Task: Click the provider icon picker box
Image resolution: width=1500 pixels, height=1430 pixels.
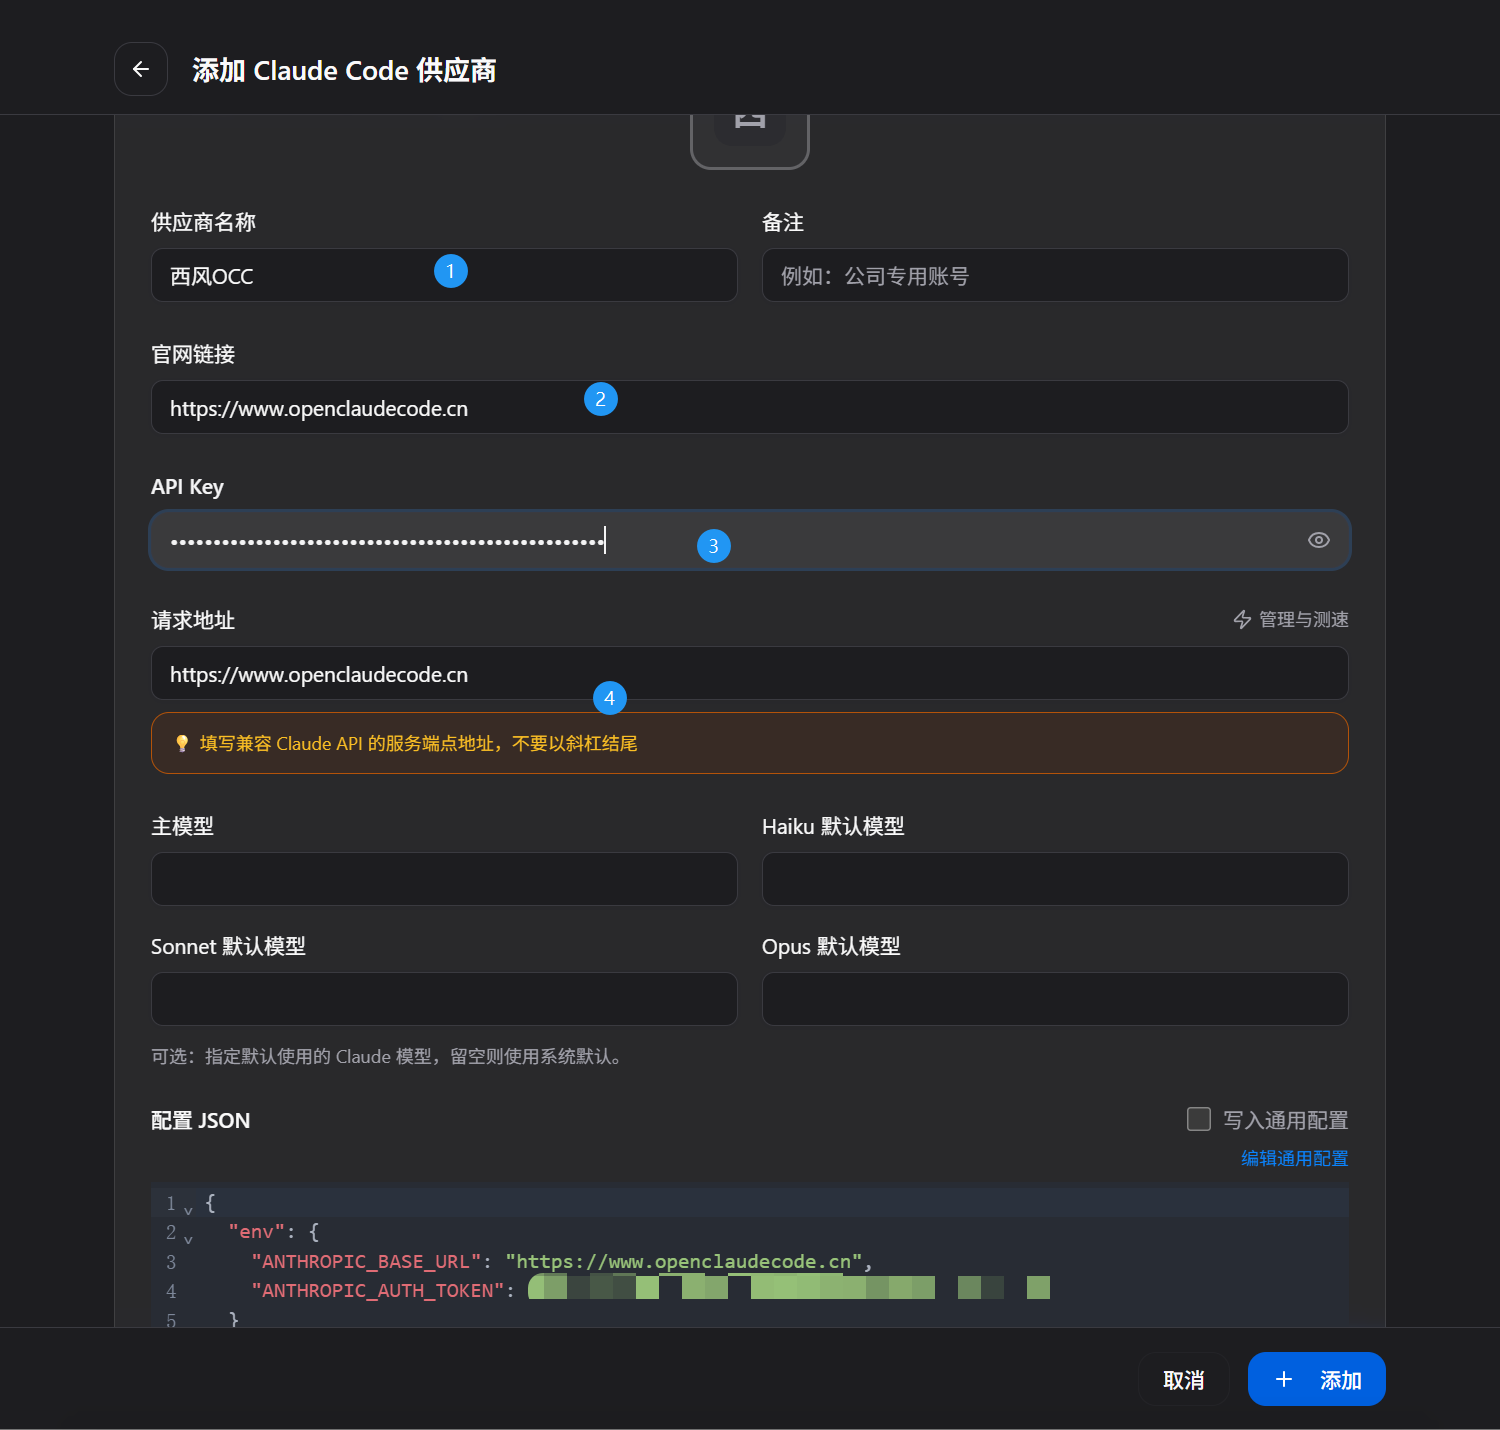Action: point(749,136)
